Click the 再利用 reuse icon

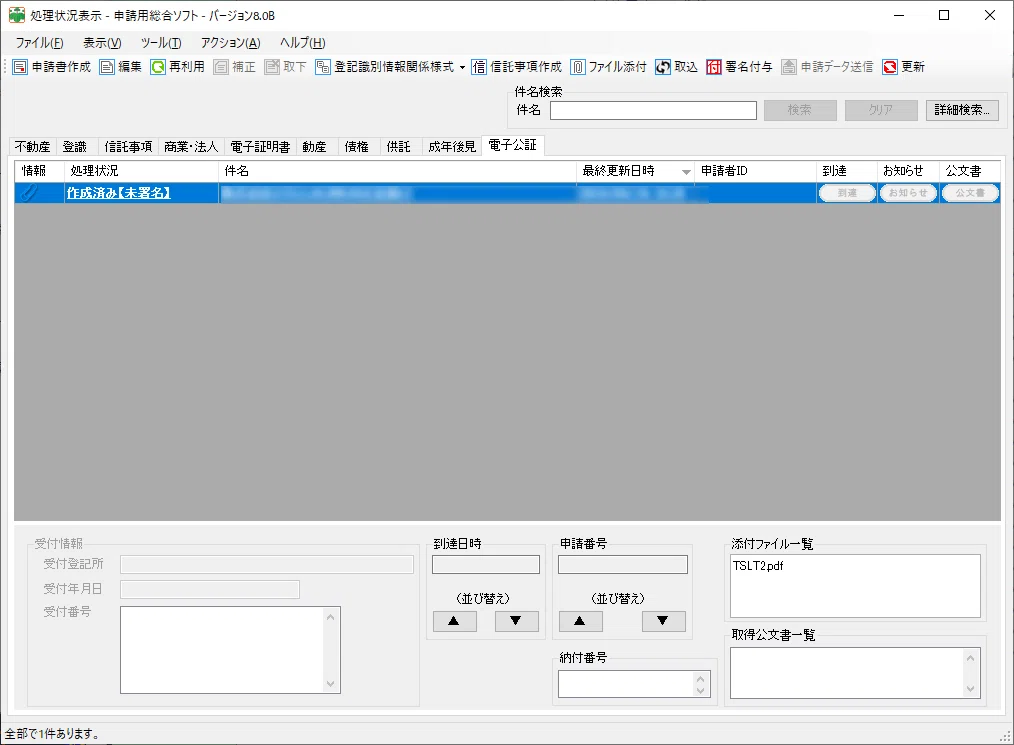click(158, 67)
